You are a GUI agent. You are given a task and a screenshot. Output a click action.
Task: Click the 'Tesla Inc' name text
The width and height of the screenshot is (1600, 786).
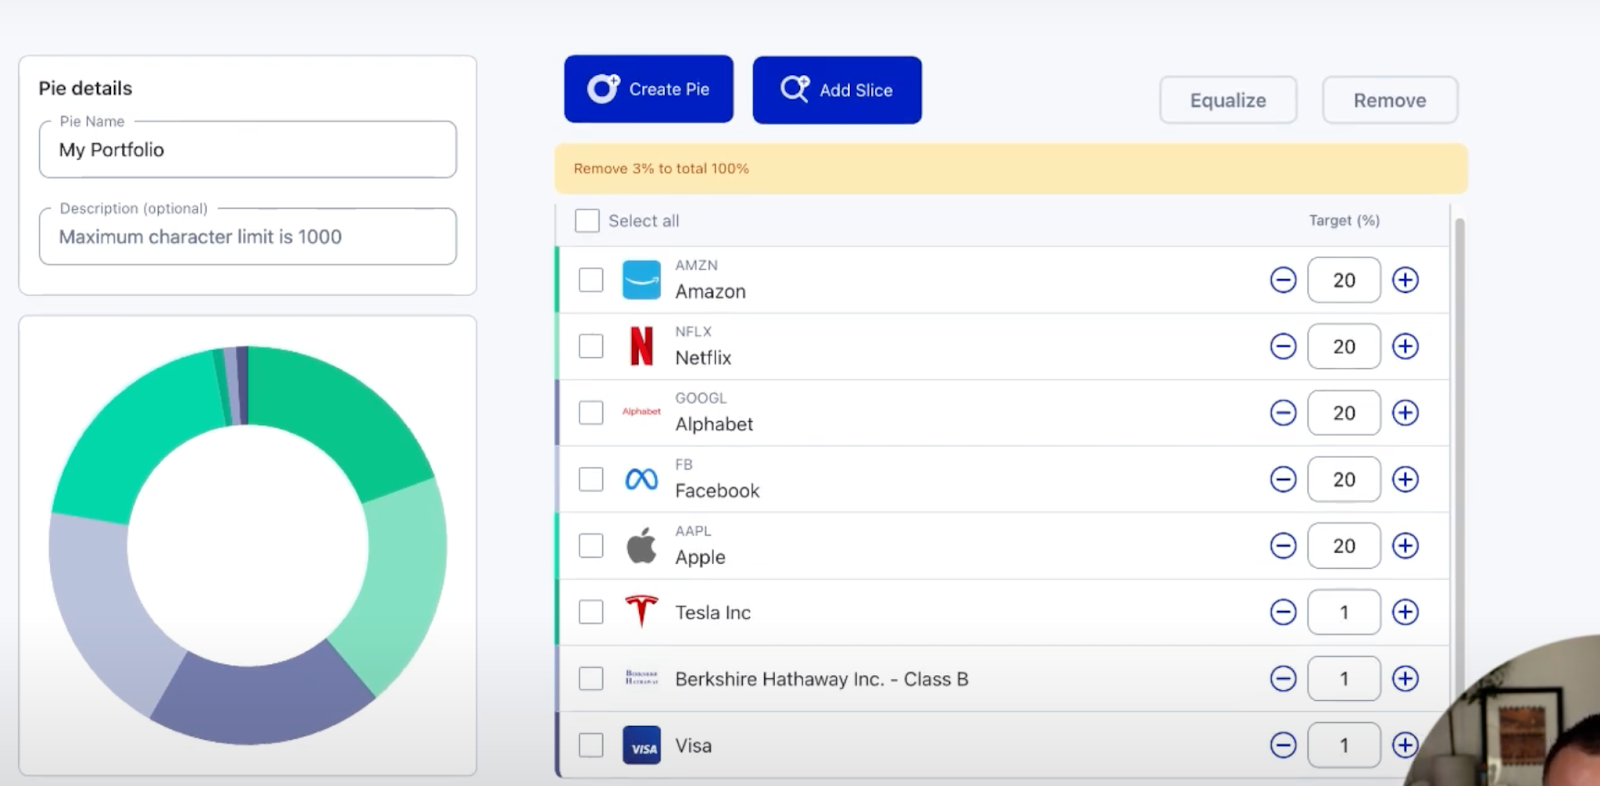tap(713, 612)
